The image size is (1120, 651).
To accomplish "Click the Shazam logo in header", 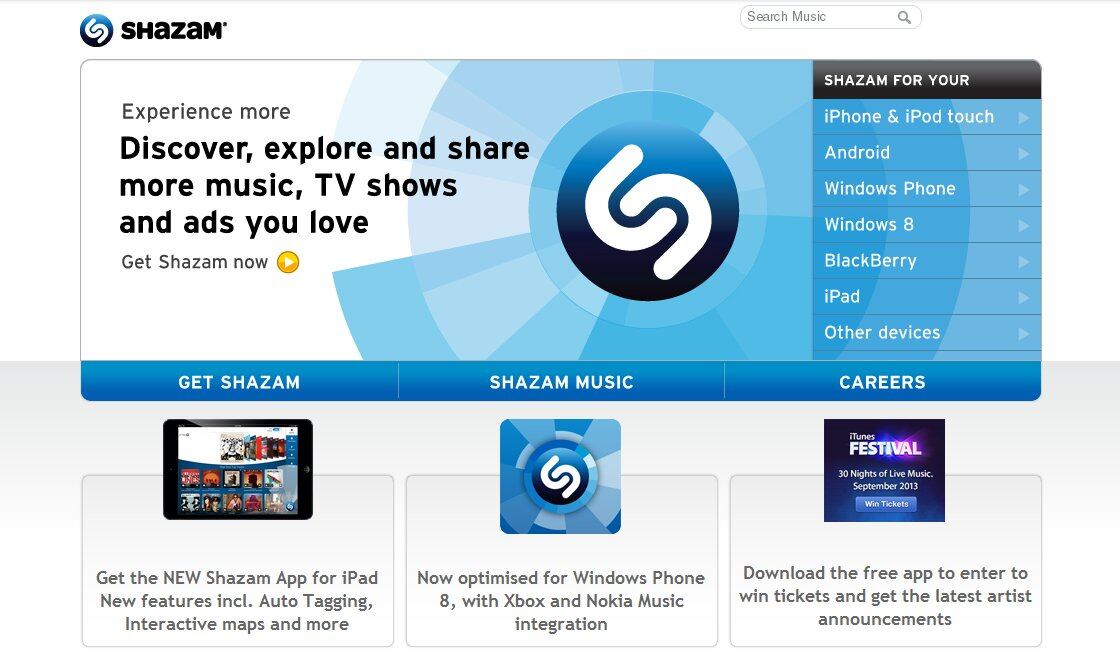I will point(153,30).
